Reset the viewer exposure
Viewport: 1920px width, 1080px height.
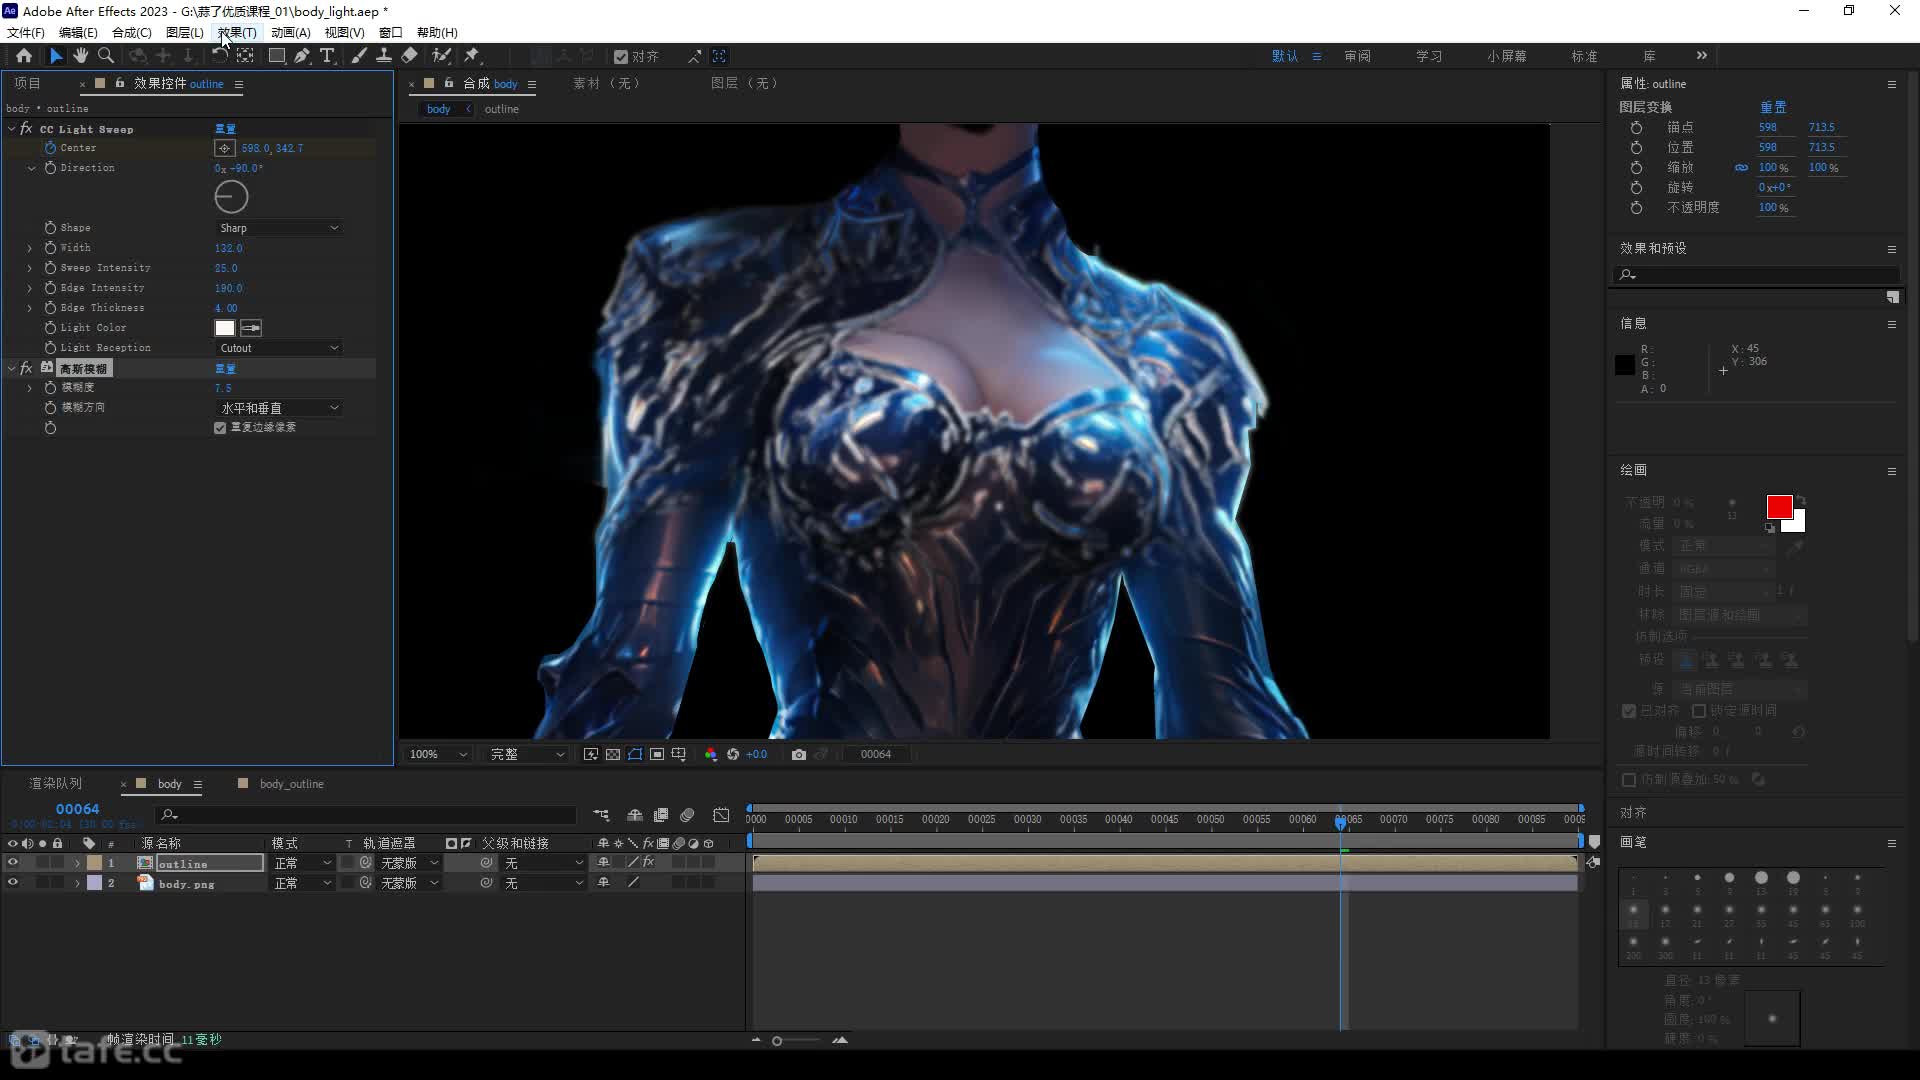733,755
